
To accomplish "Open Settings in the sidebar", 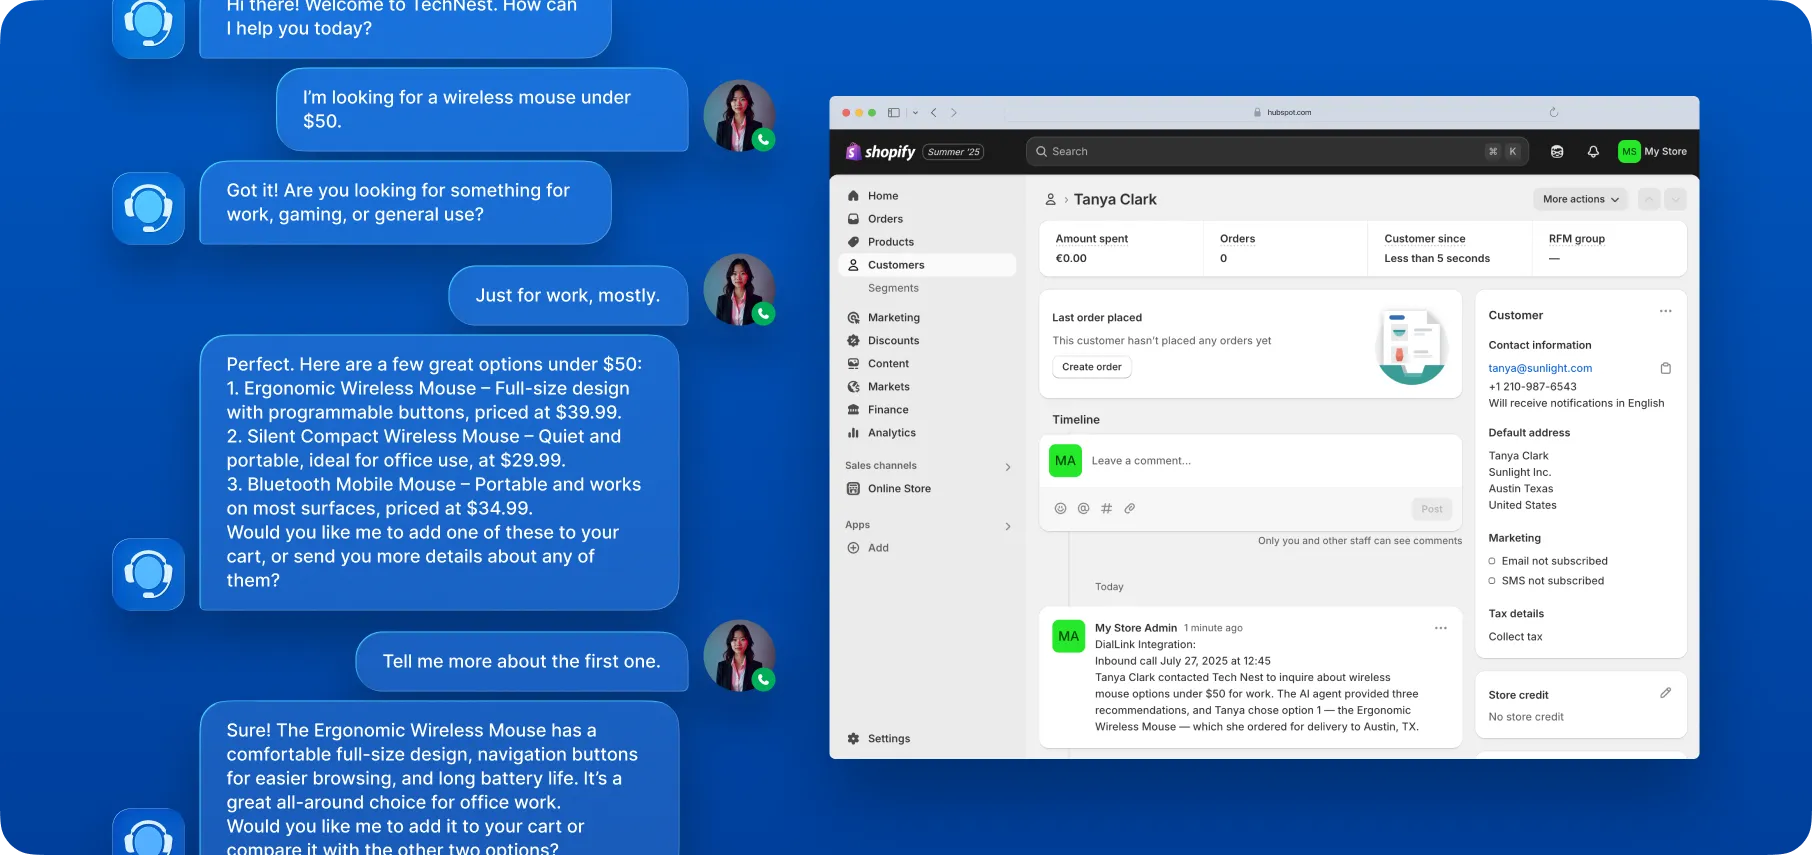I will [x=888, y=739].
